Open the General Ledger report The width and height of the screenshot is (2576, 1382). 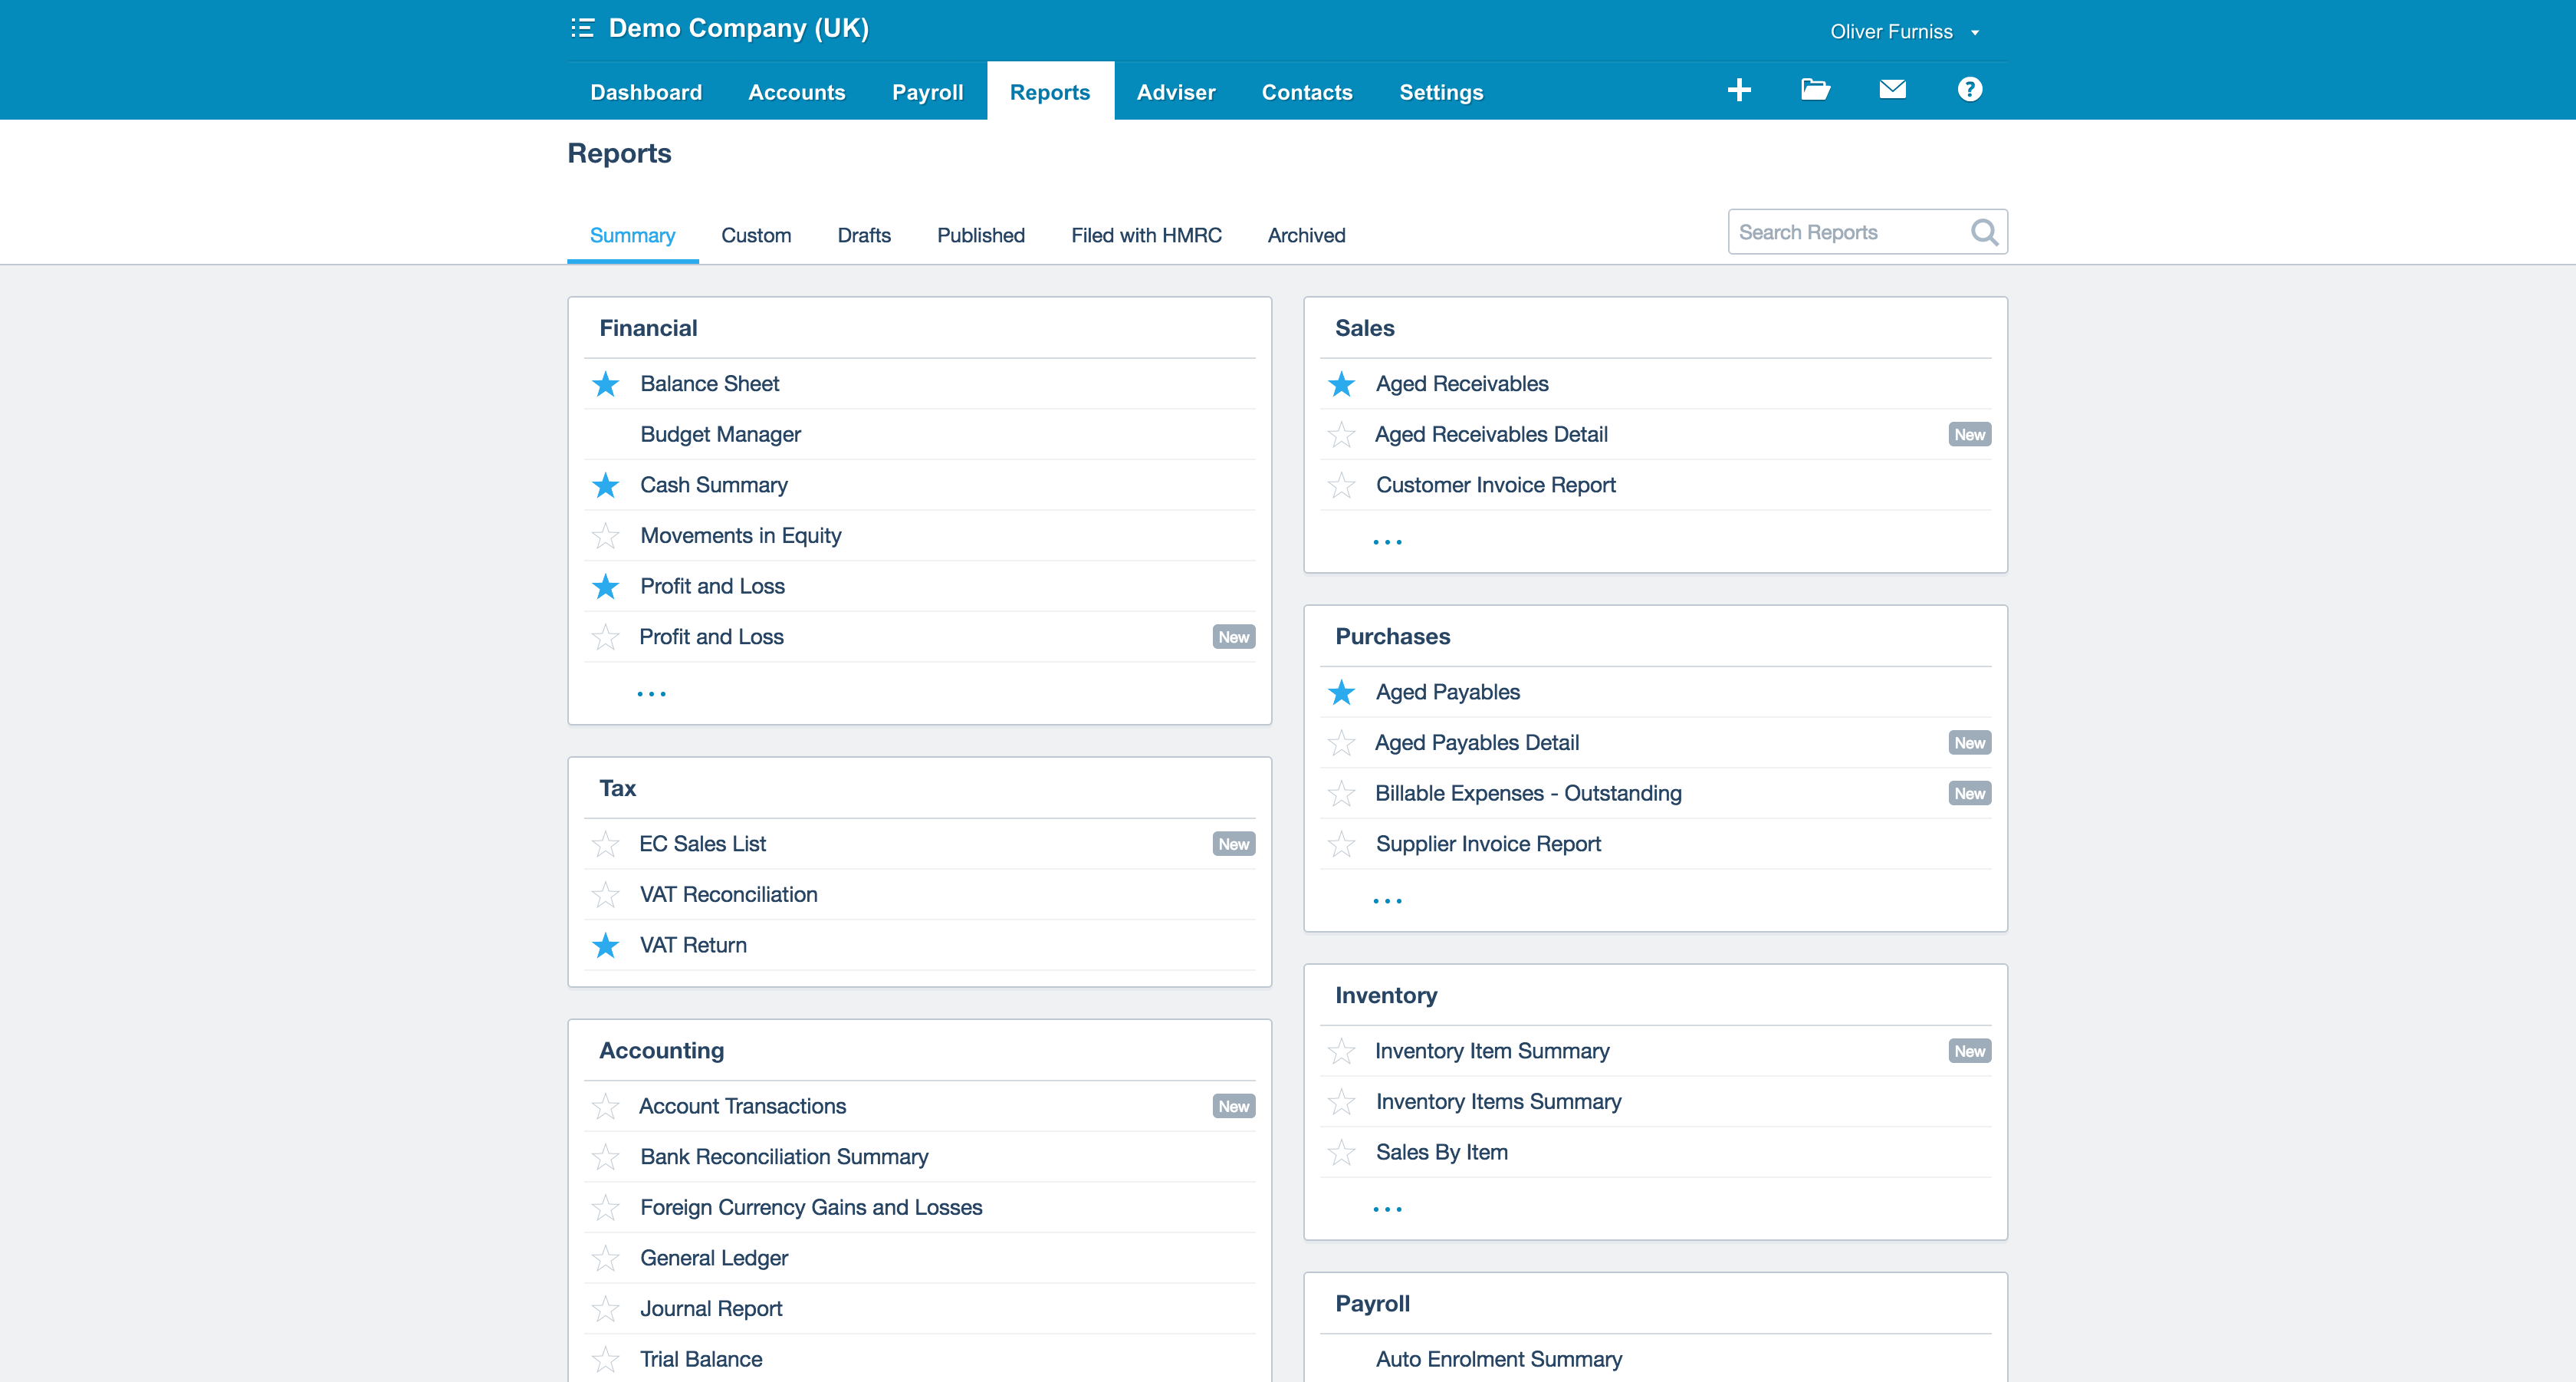[x=713, y=1258]
